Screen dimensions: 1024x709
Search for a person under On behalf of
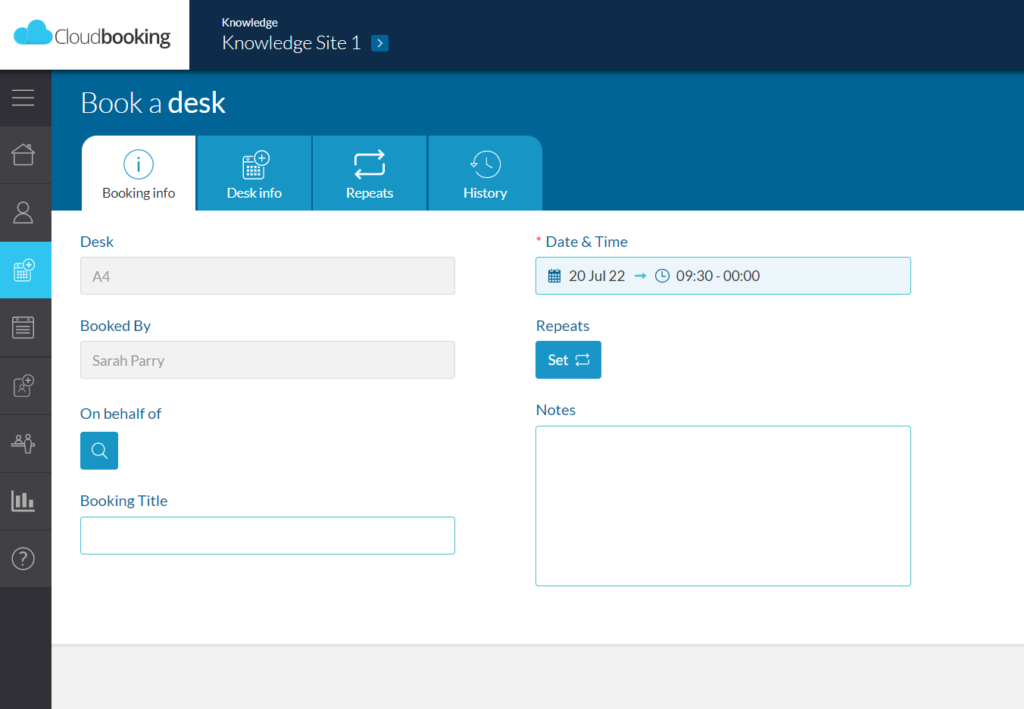click(99, 450)
